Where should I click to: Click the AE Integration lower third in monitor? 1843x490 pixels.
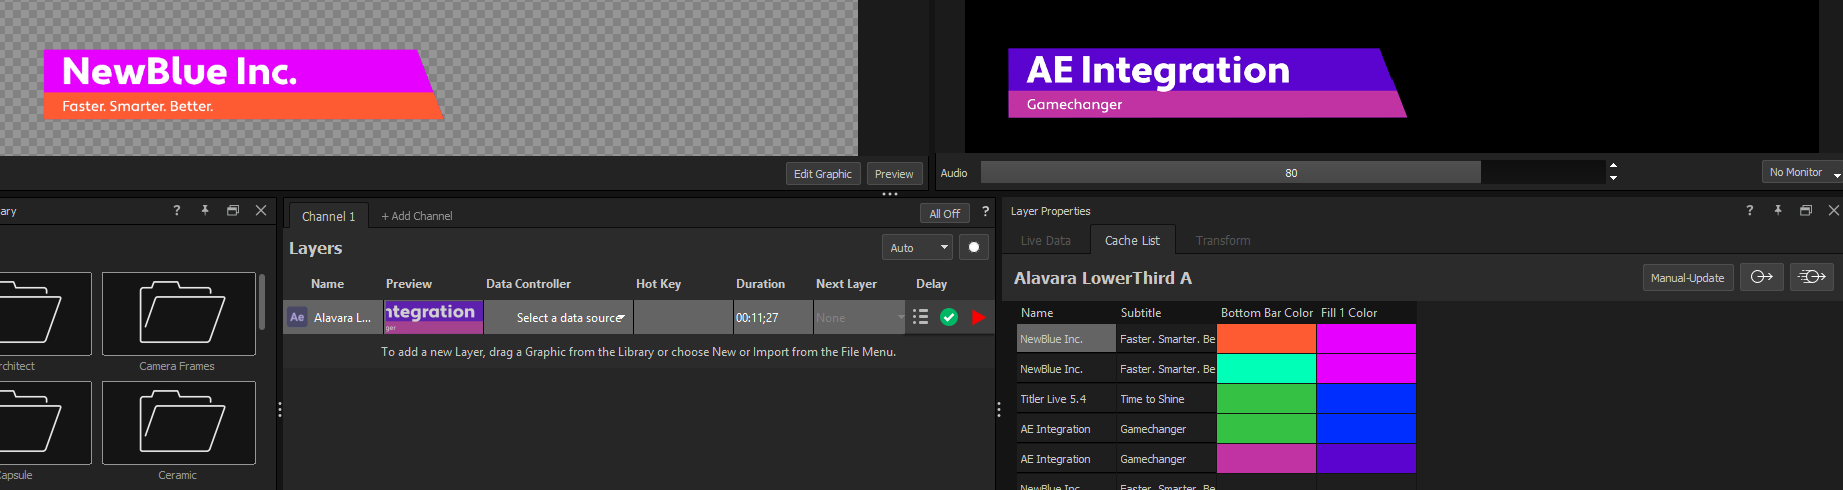point(1207,82)
